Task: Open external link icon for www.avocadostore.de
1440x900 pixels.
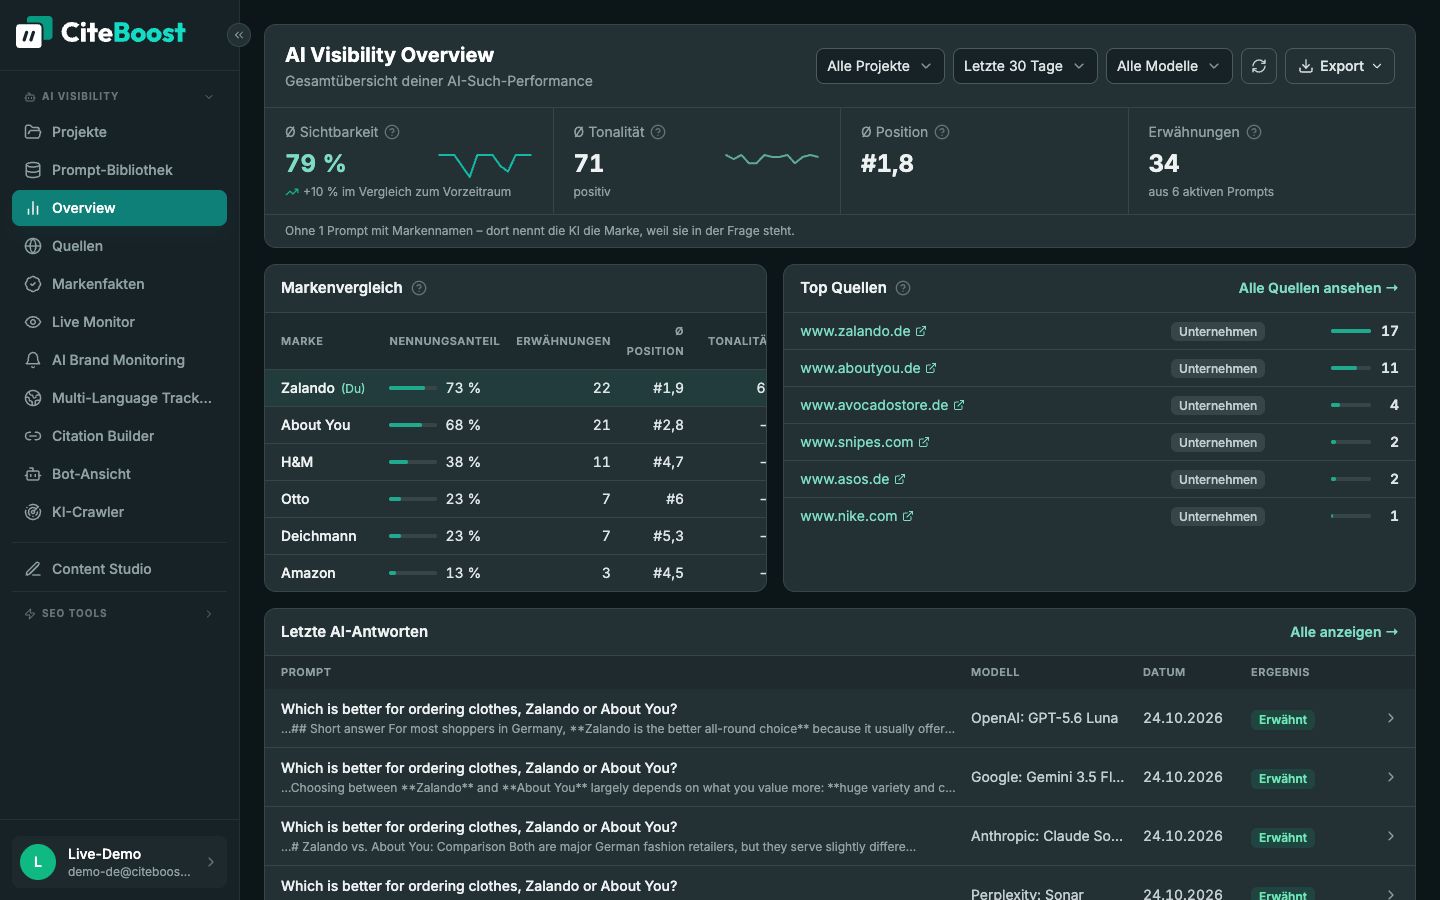Action: [x=959, y=405]
